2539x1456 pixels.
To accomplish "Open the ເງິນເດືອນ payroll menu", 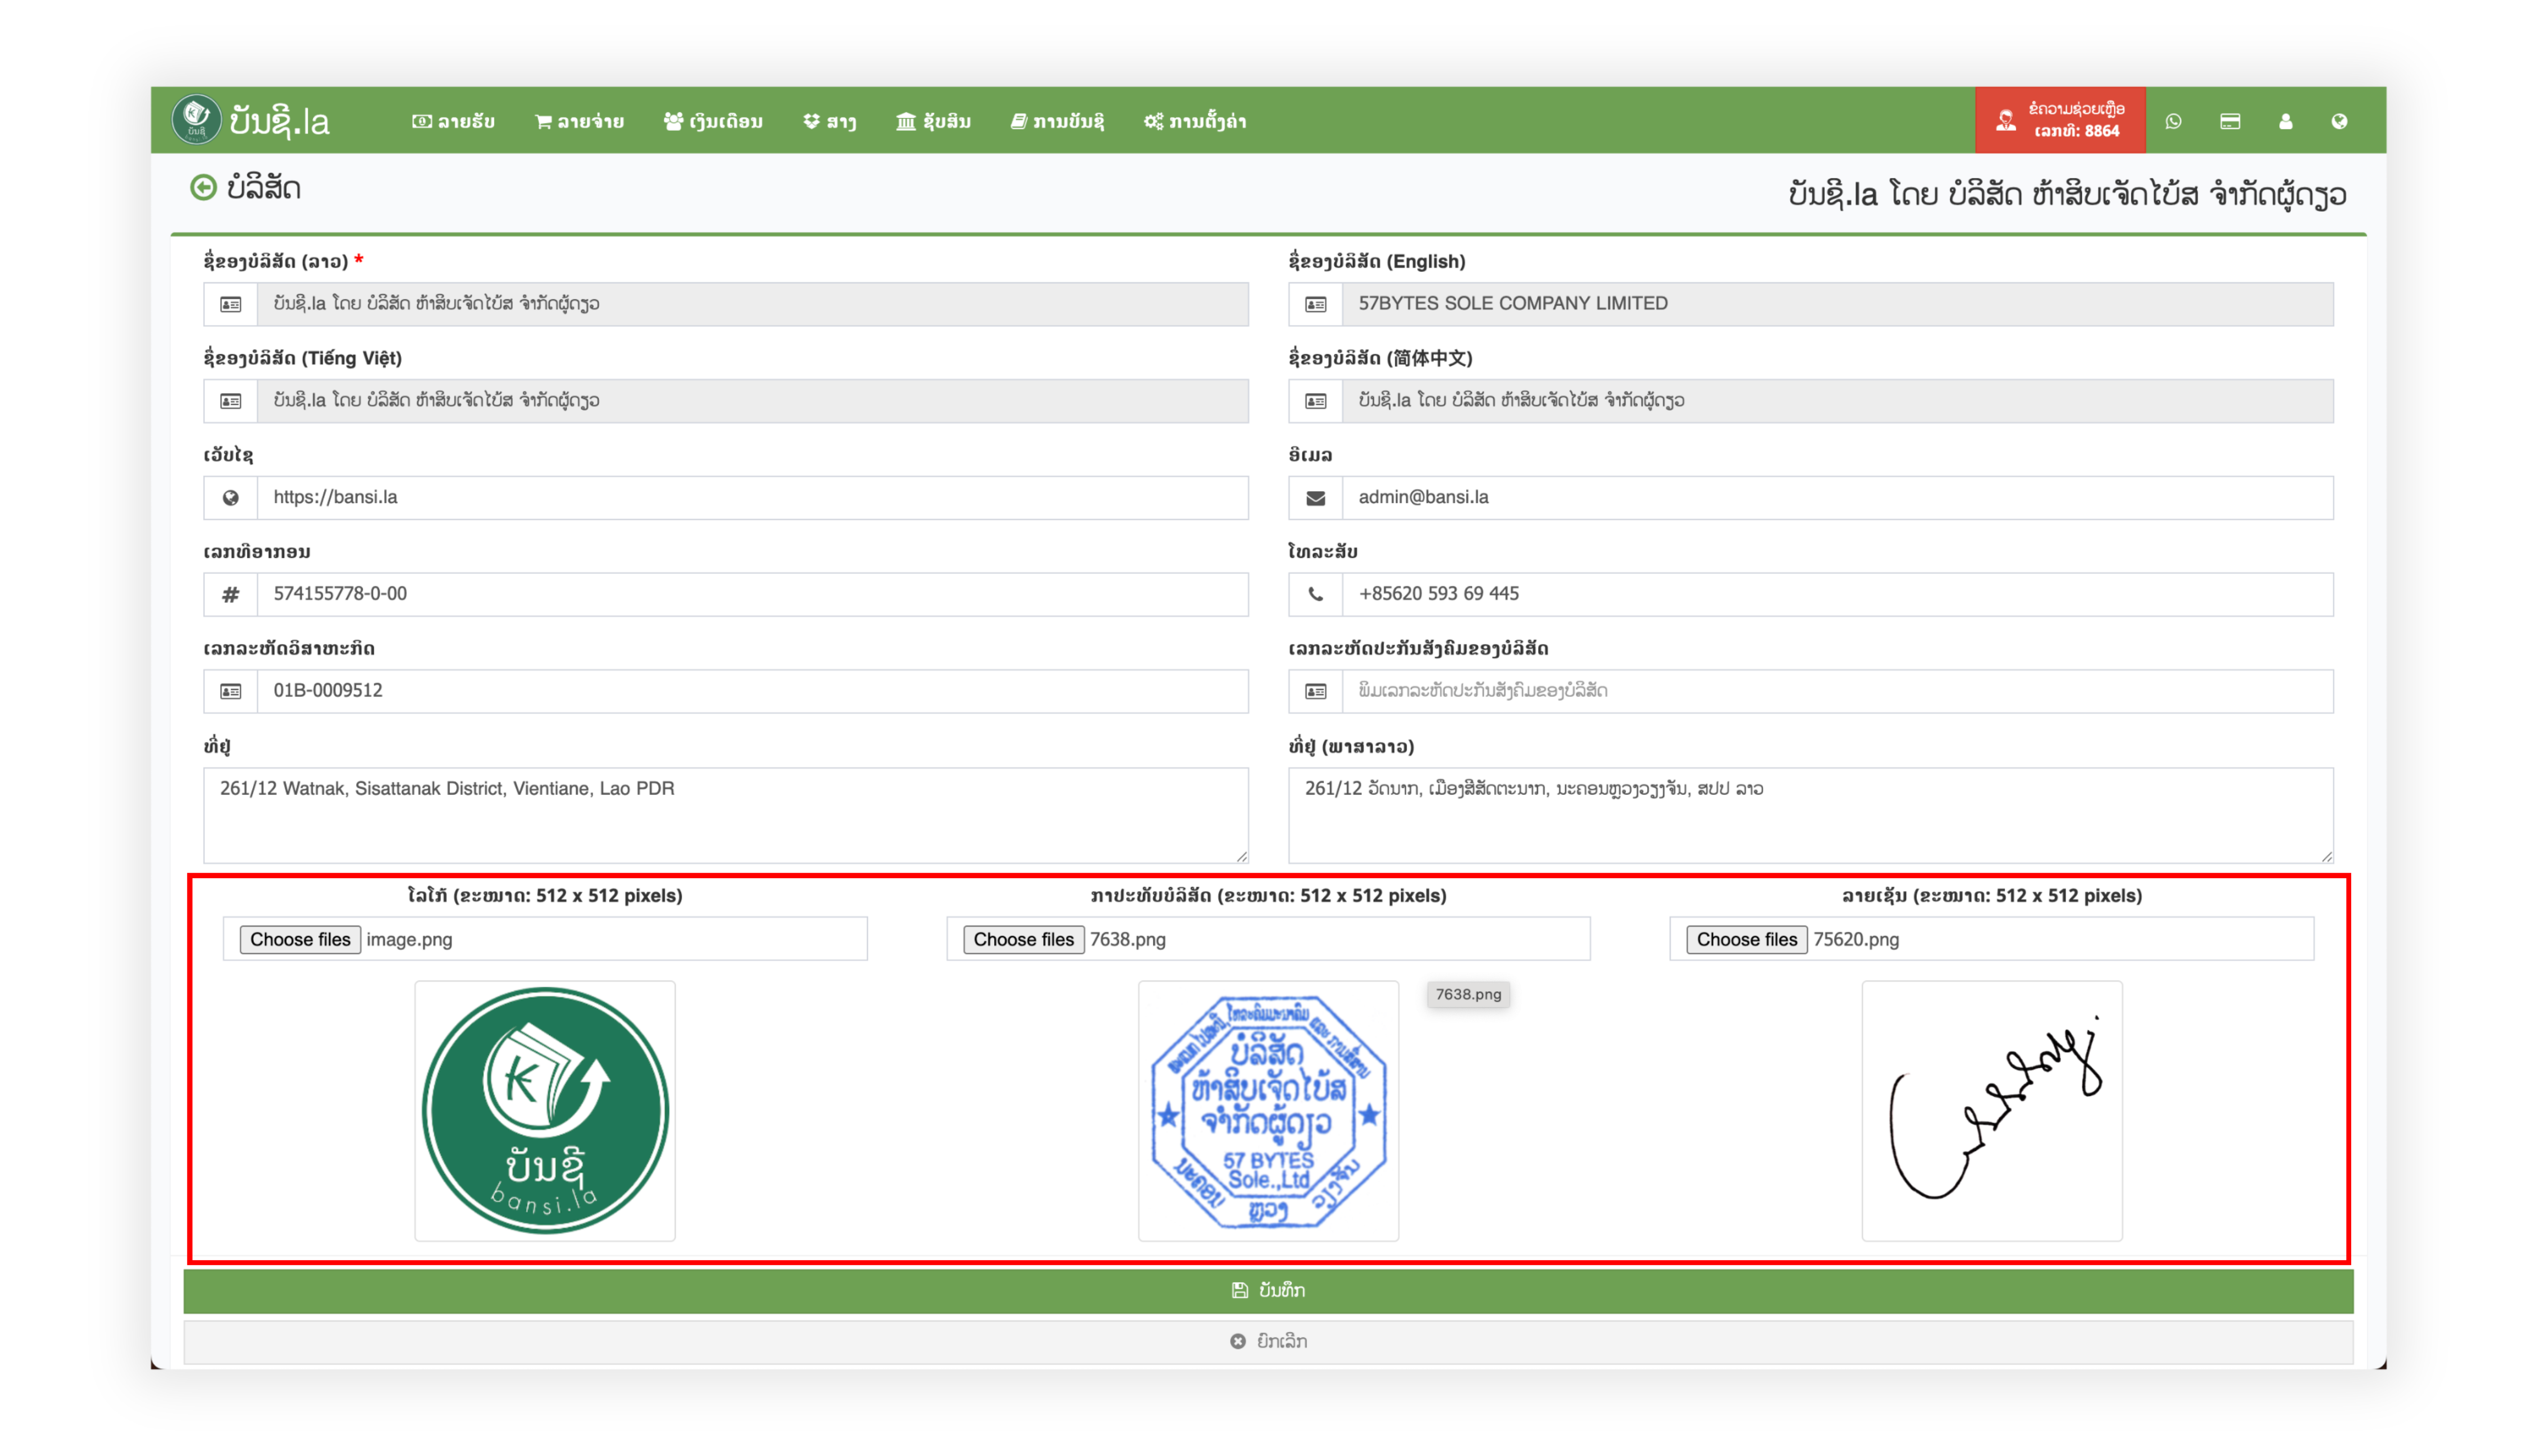I will (x=713, y=121).
